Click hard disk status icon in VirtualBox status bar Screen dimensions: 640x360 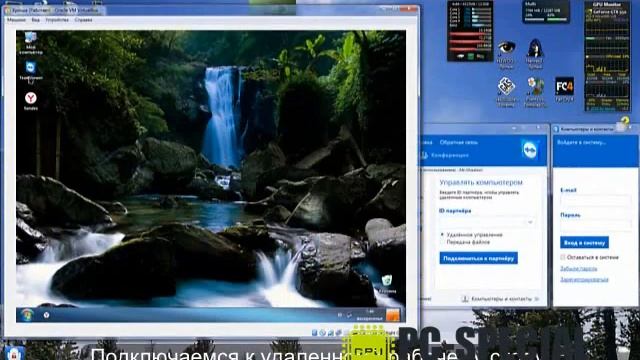click(314, 333)
